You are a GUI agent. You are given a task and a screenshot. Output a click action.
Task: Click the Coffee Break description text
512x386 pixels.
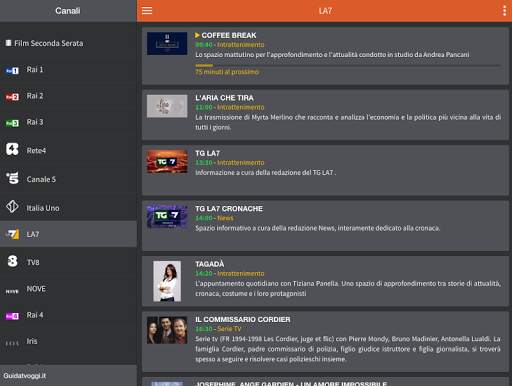(x=332, y=55)
